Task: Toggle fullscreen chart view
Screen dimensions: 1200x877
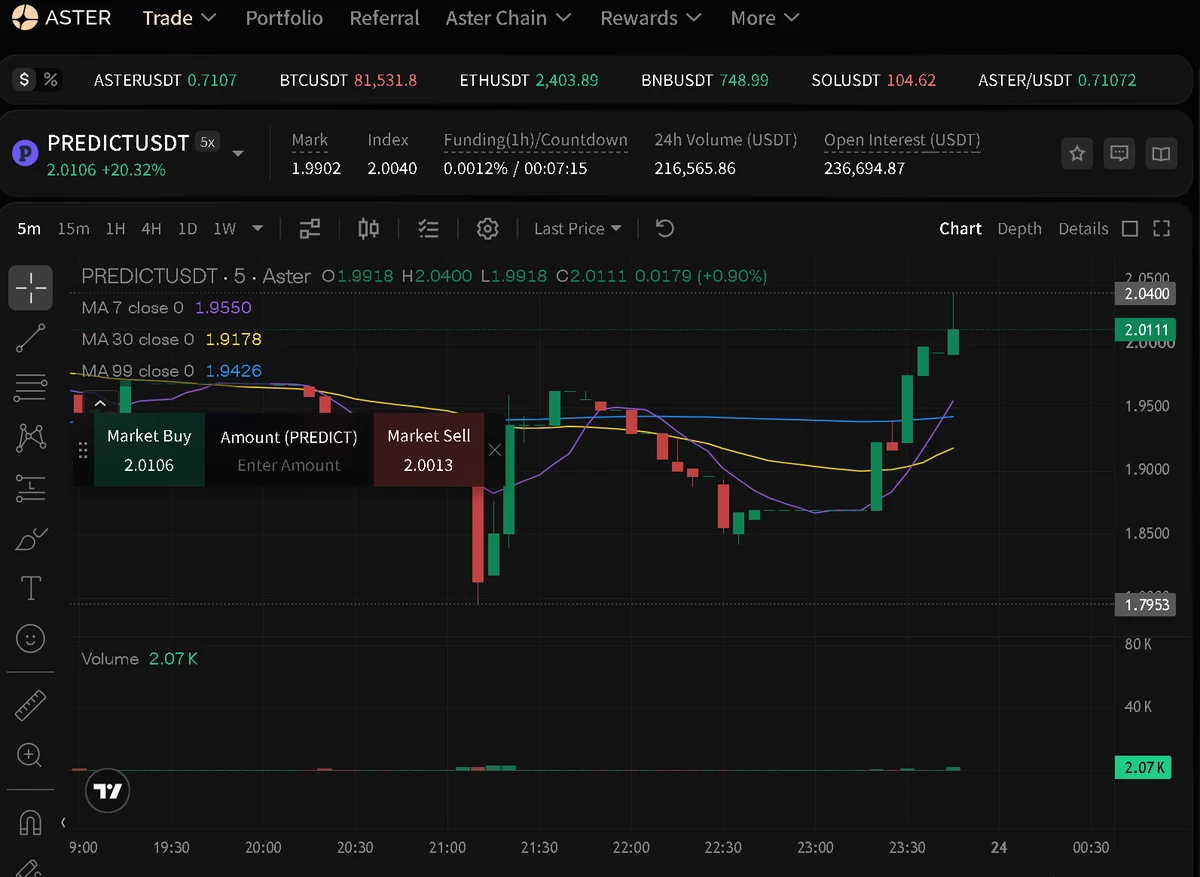Action: click(x=1161, y=229)
